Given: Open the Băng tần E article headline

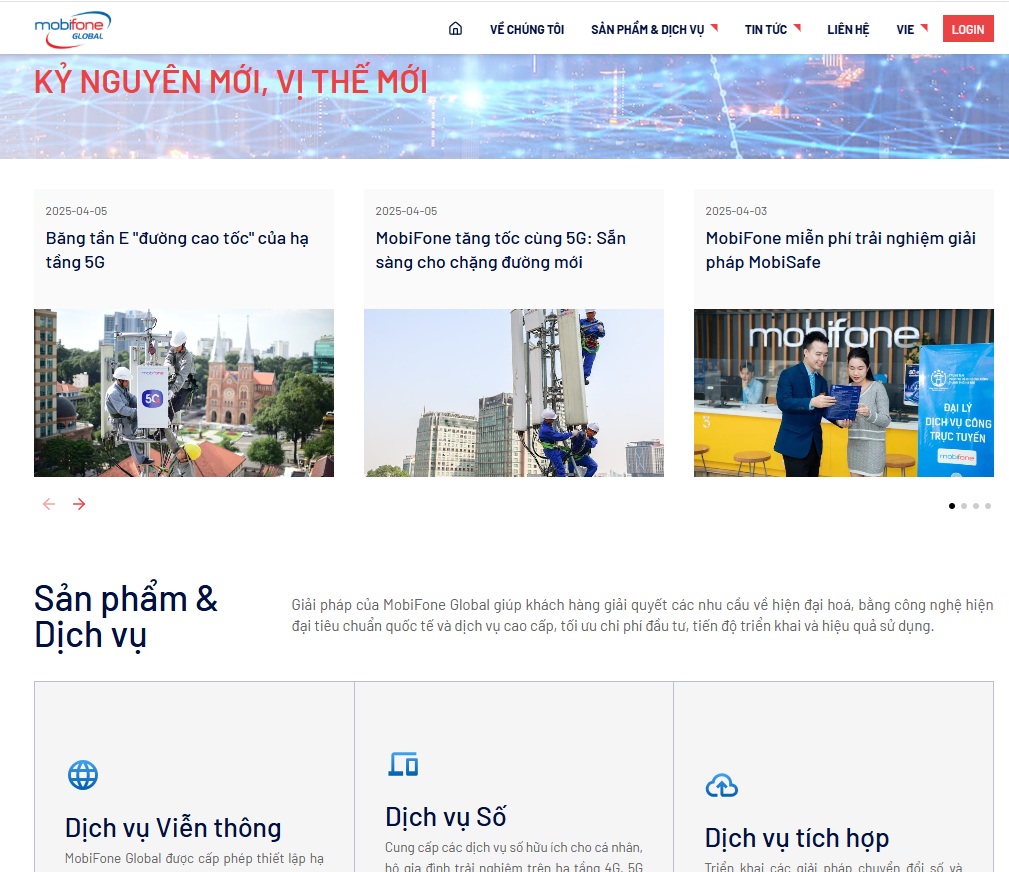Looking at the screenshot, I should pyautogui.click(x=177, y=250).
